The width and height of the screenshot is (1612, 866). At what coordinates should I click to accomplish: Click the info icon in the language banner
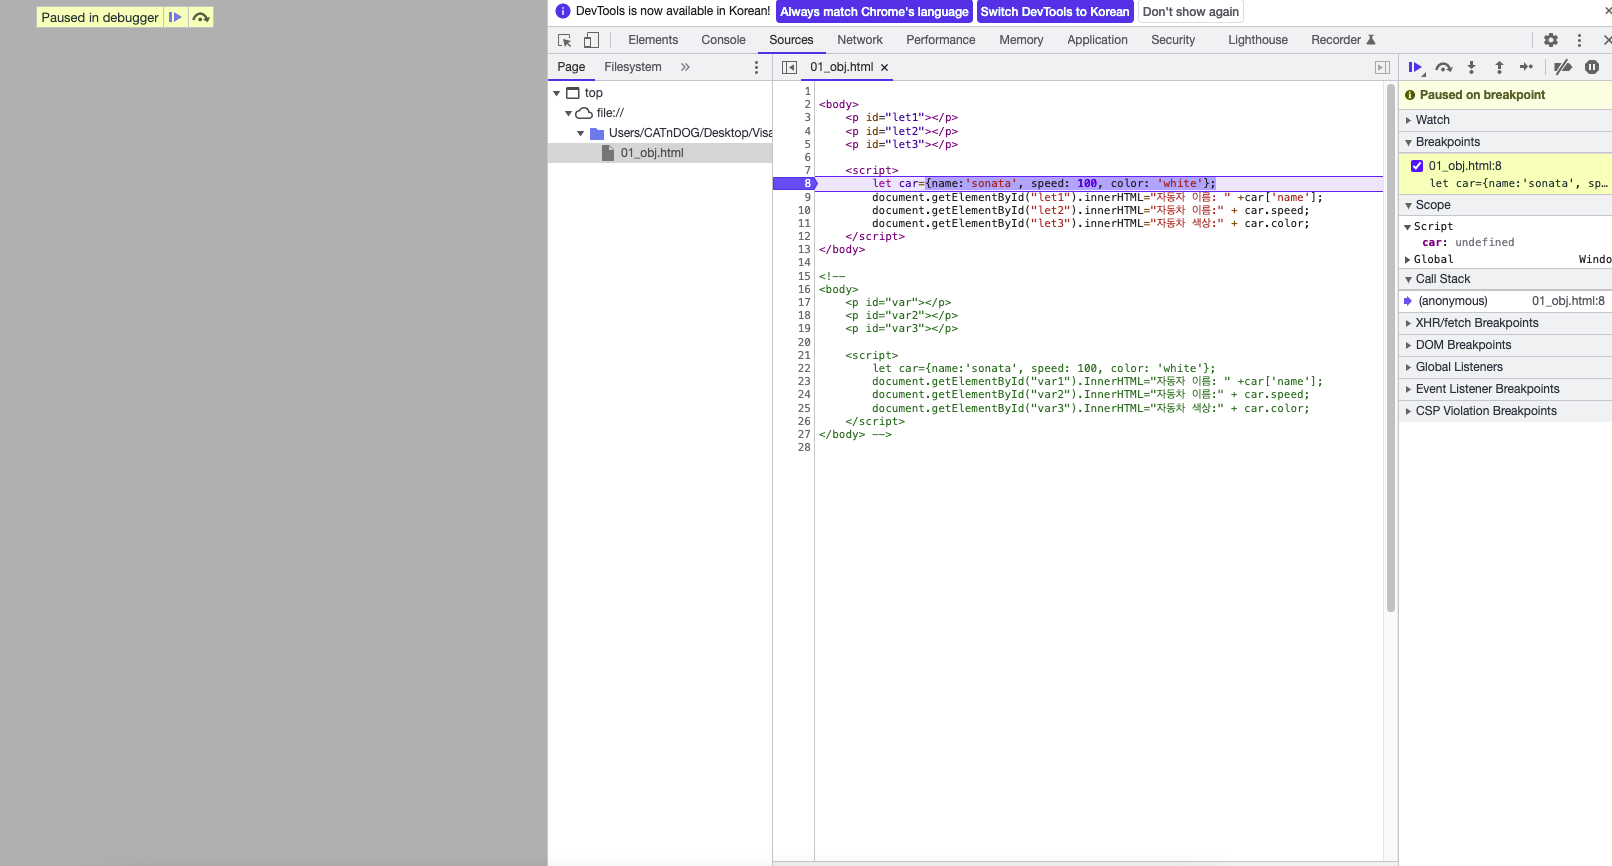click(563, 11)
